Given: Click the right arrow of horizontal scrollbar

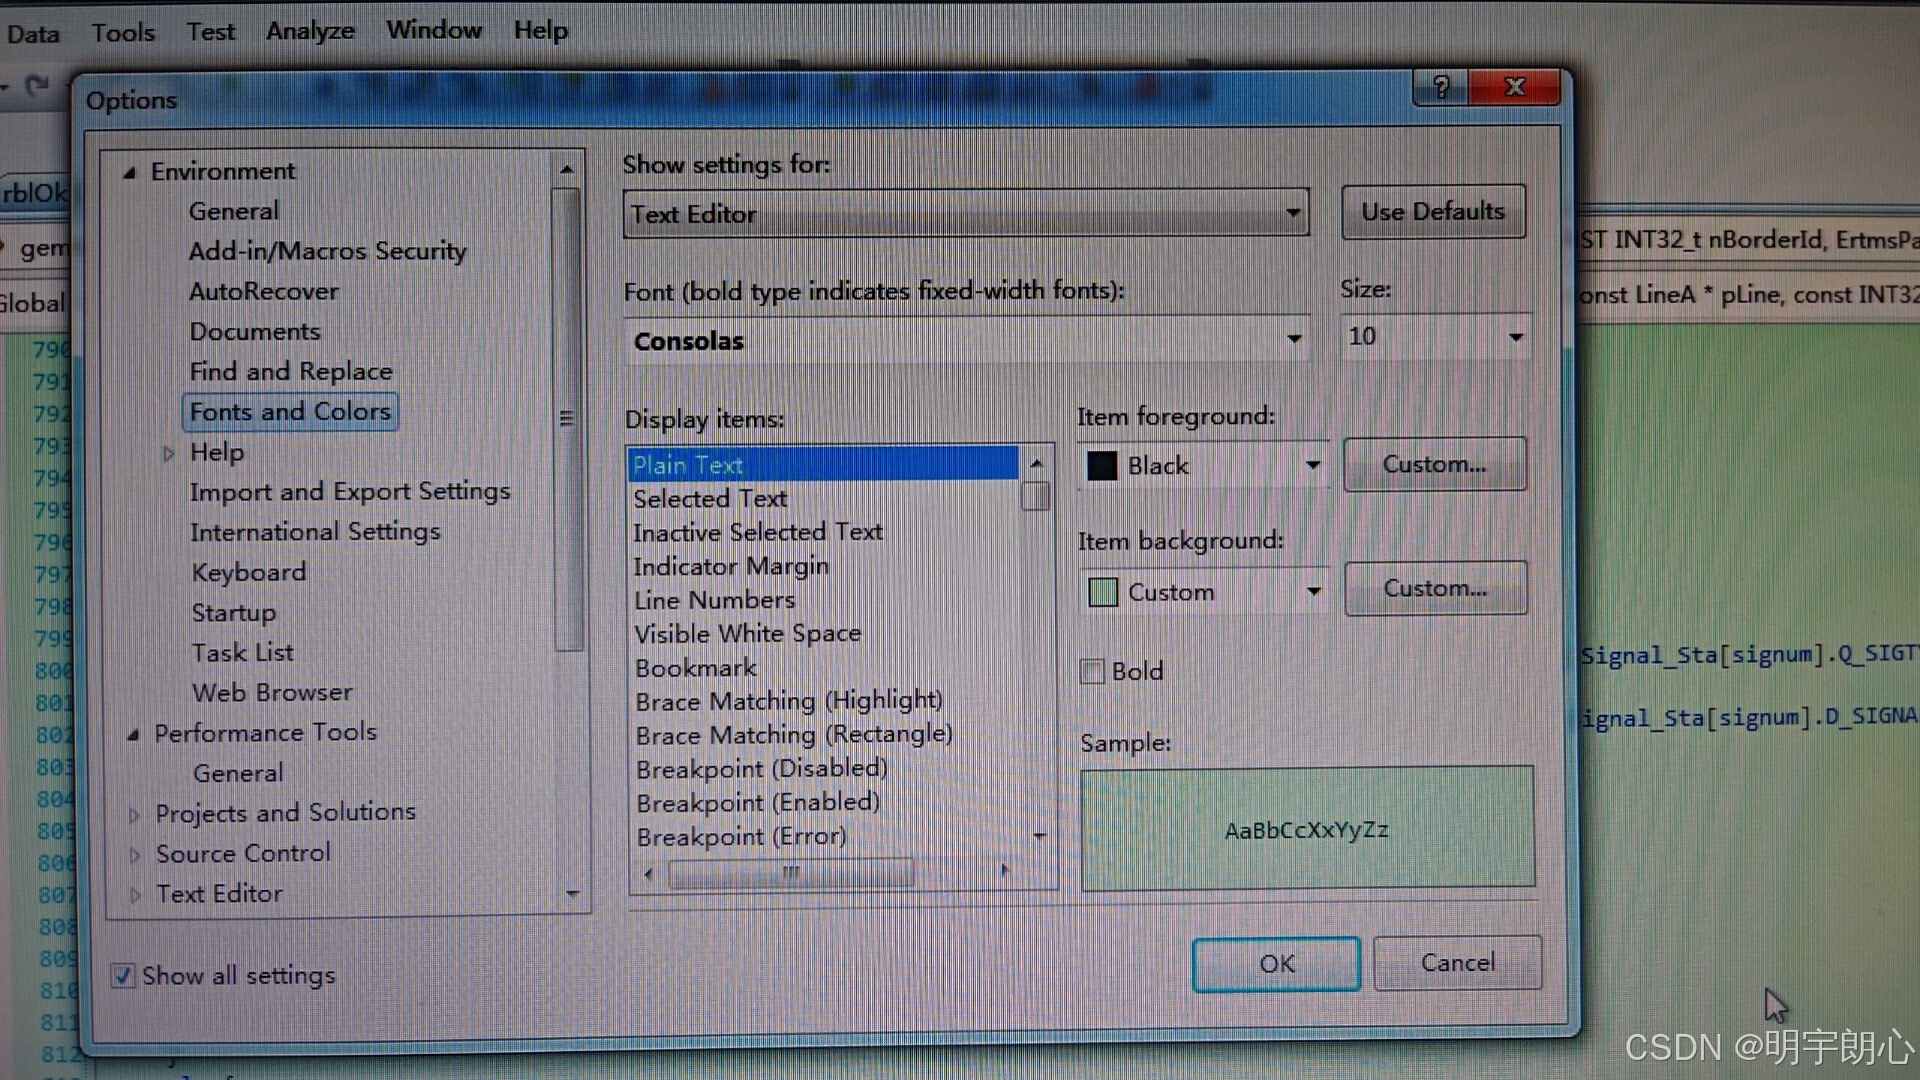Looking at the screenshot, I should 1004,872.
